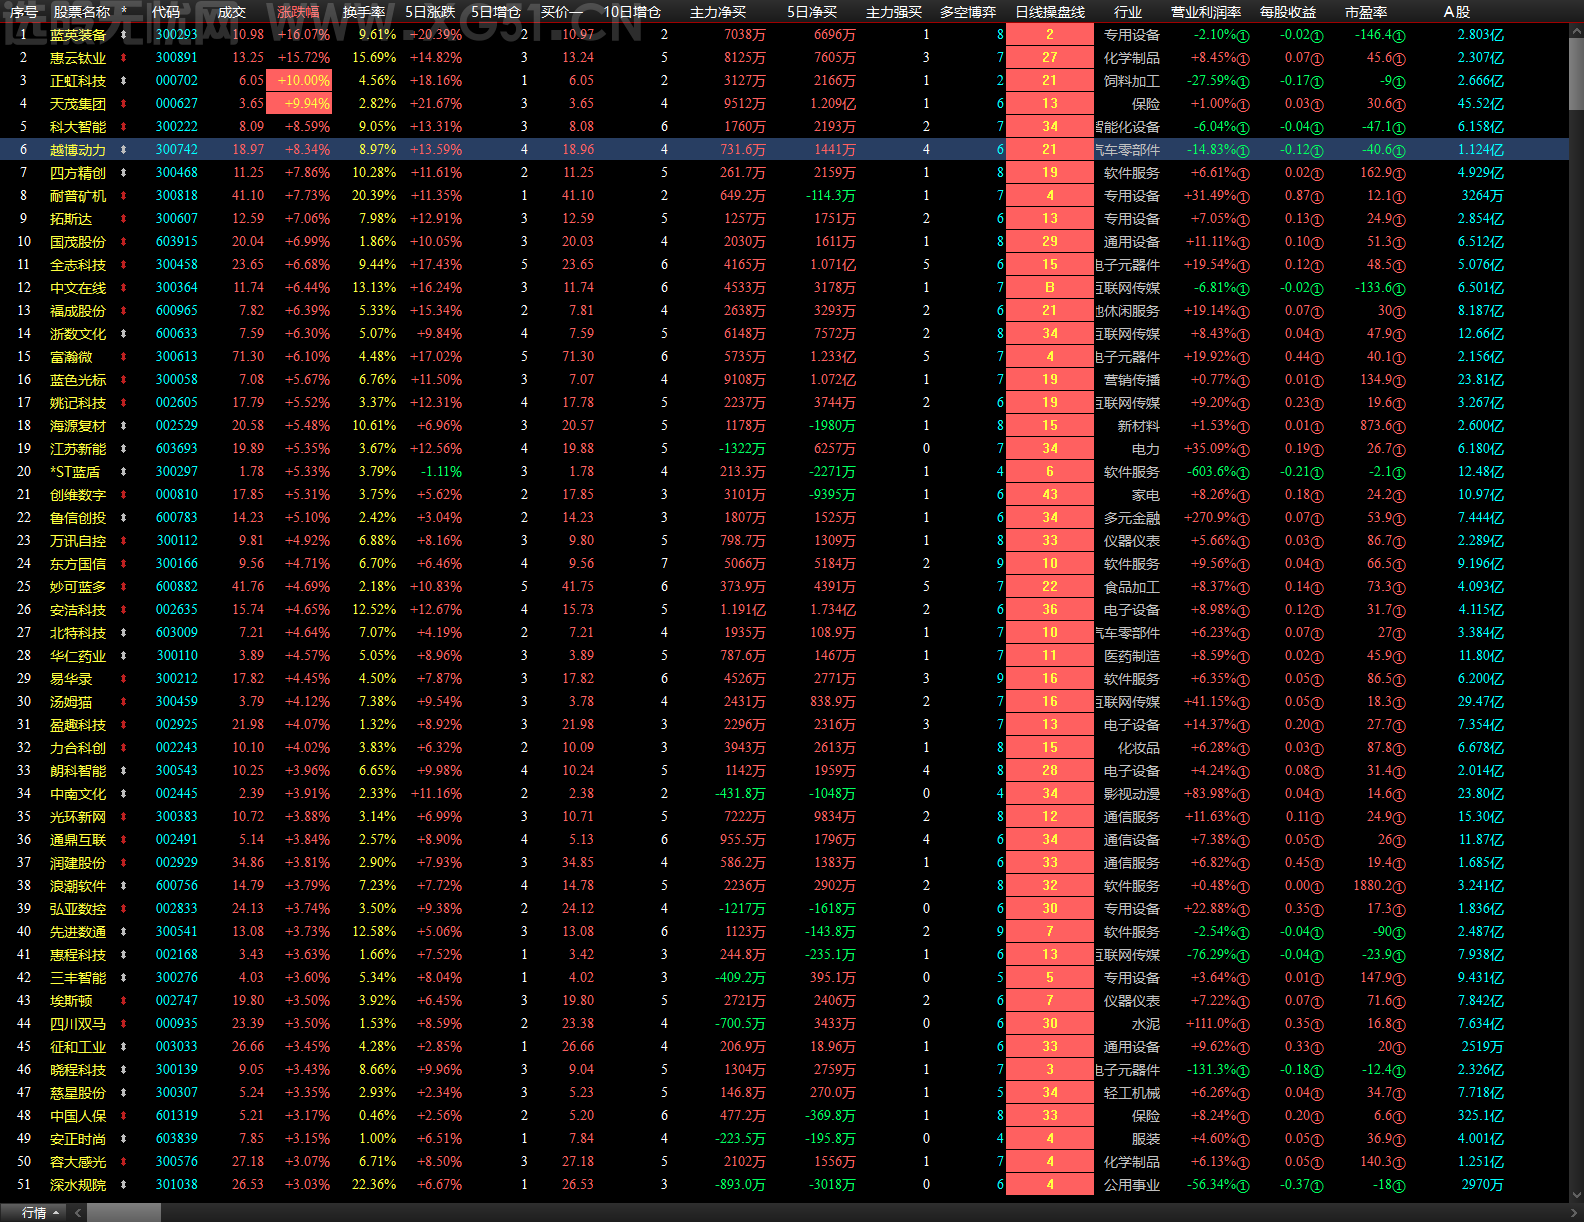Select stock name 四方精创

(78, 173)
